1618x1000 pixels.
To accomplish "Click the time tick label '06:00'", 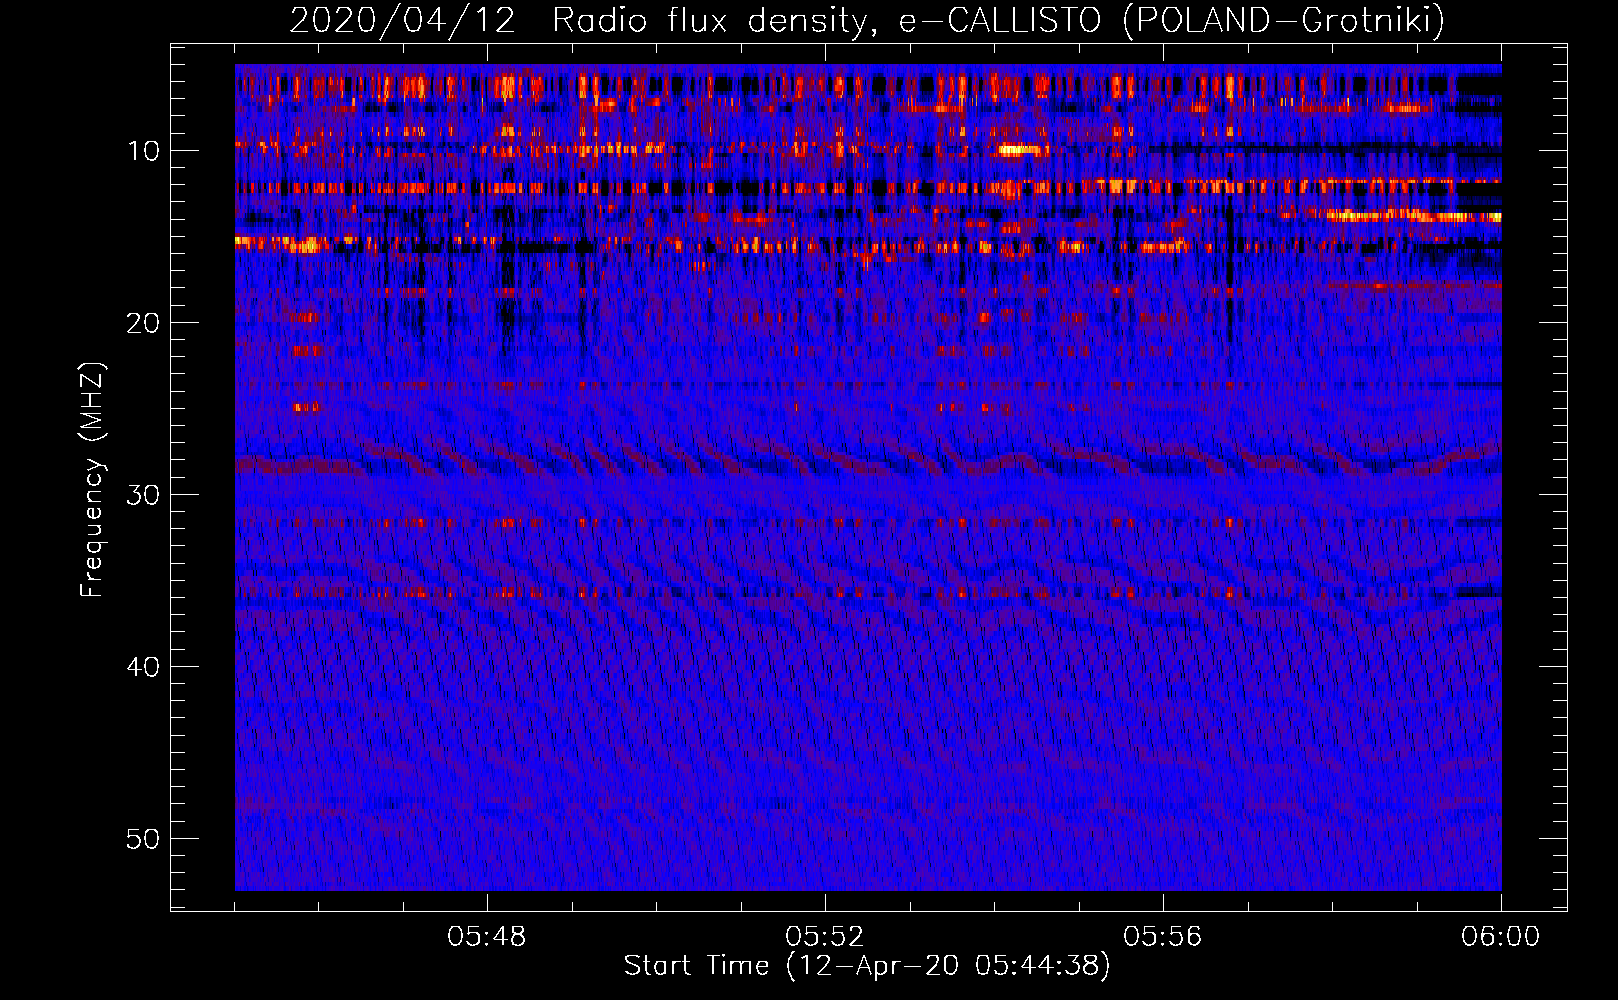I will coord(1501,937).
